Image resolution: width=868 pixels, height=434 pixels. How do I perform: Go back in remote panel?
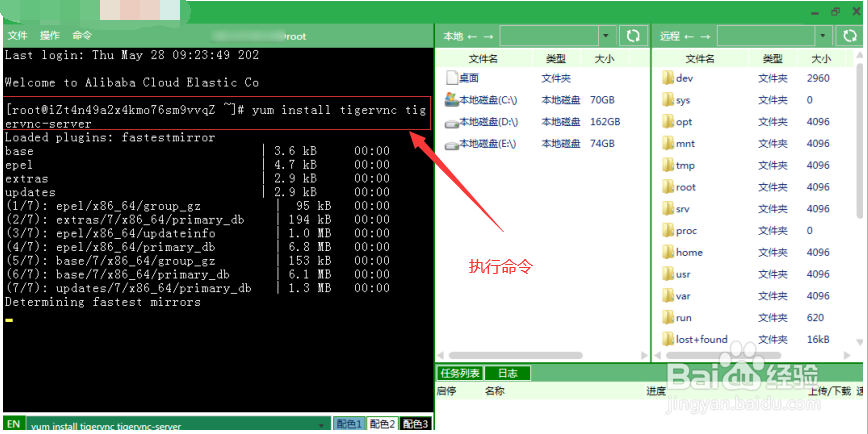pos(689,37)
